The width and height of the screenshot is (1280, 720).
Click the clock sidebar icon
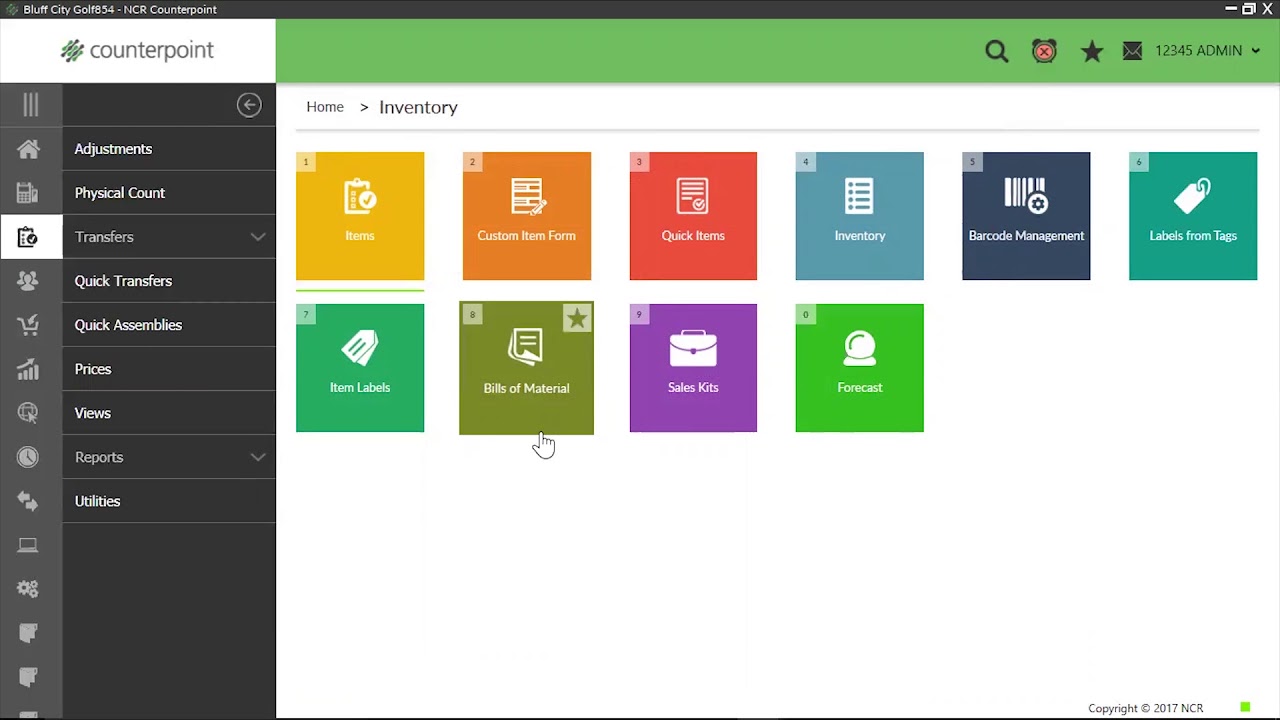[x=28, y=457]
